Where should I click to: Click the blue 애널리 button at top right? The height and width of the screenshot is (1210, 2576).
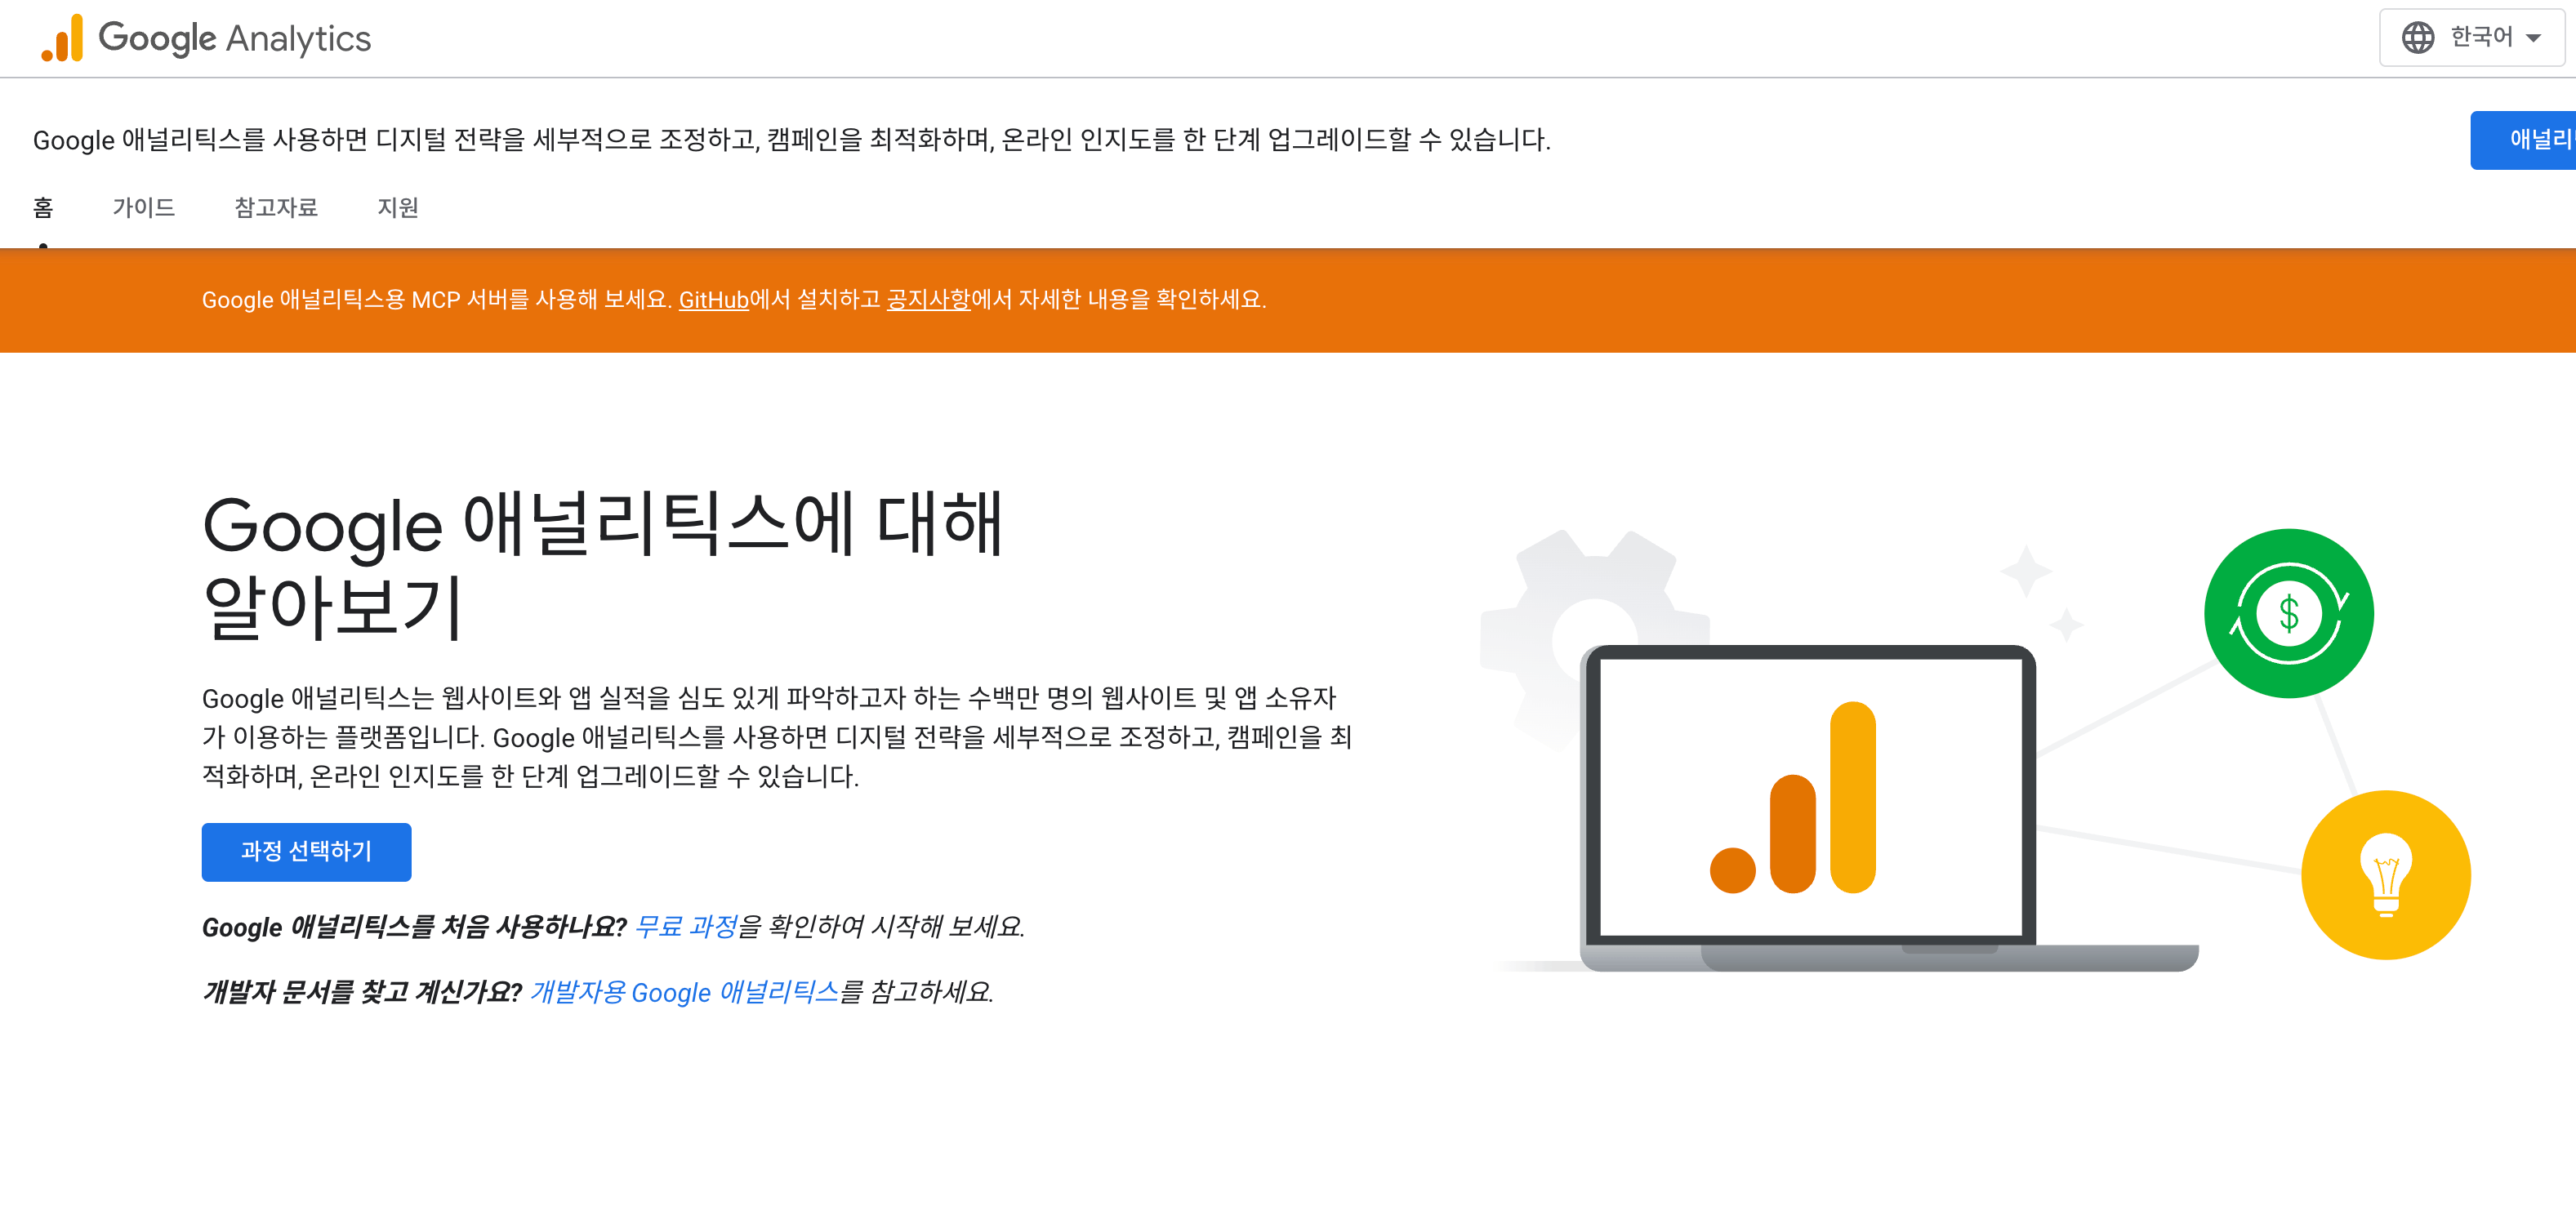(2530, 140)
